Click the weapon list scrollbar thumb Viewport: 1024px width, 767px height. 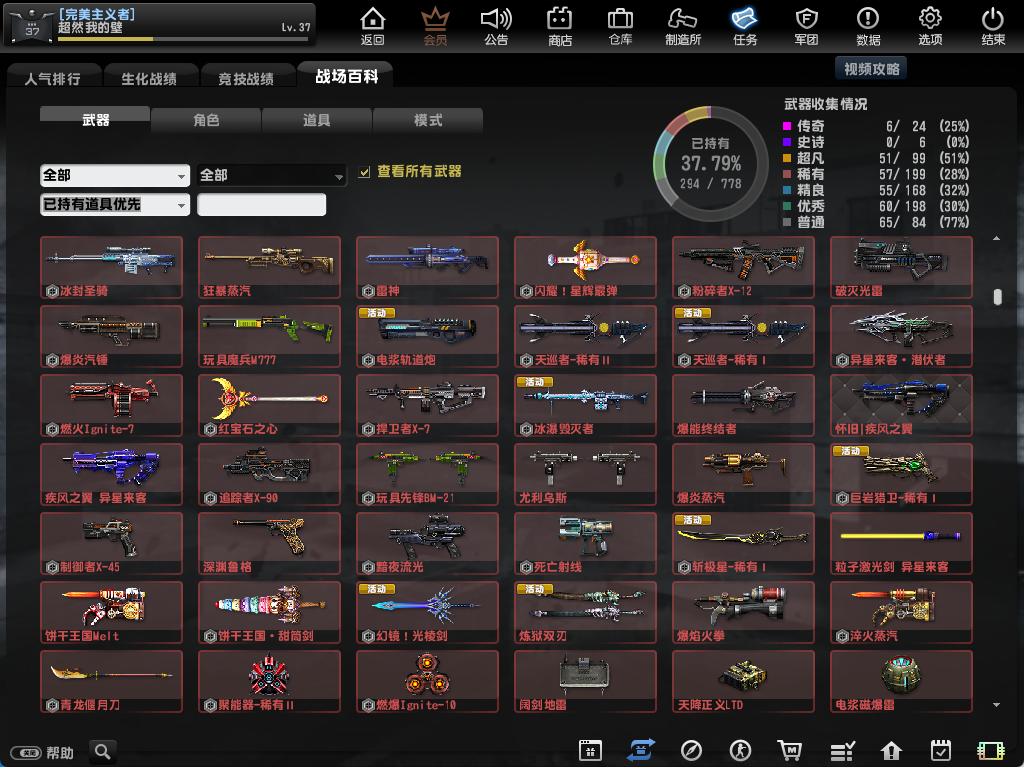pyautogui.click(x=997, y=297)
